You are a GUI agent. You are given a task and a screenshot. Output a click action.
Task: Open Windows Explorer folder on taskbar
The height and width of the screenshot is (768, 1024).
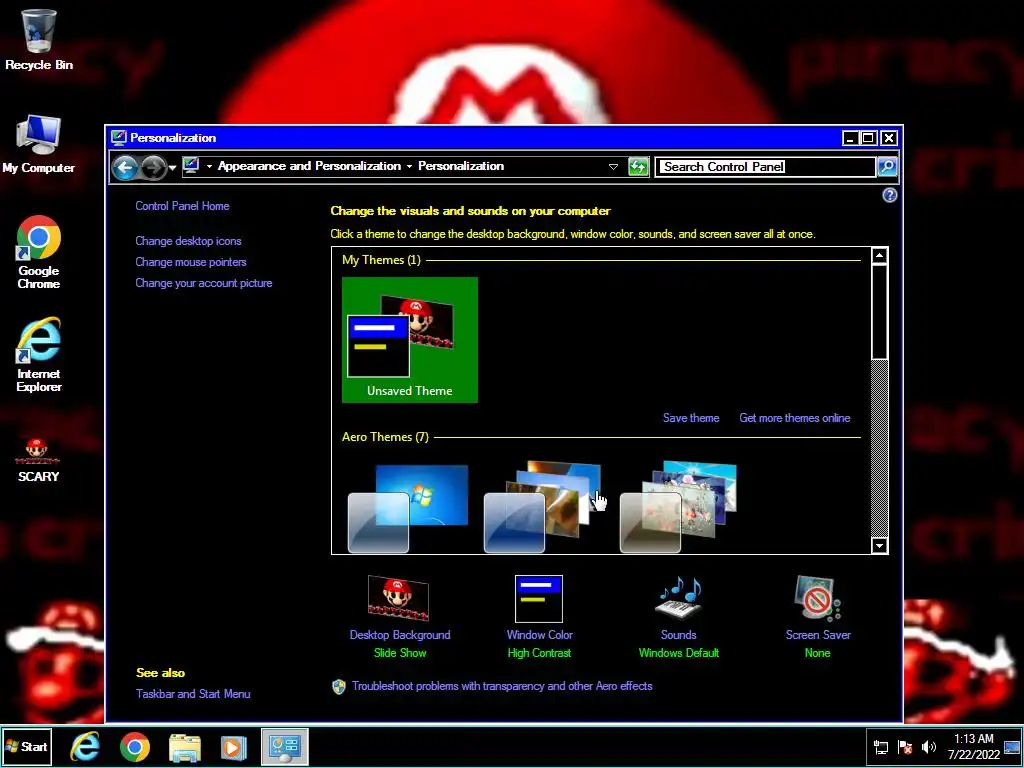185,747
